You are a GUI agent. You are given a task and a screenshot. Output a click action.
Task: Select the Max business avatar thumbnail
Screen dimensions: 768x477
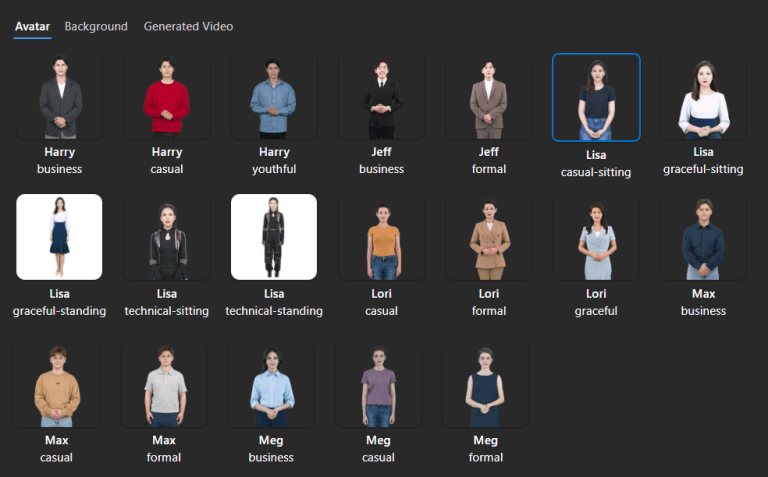(703, 237)
